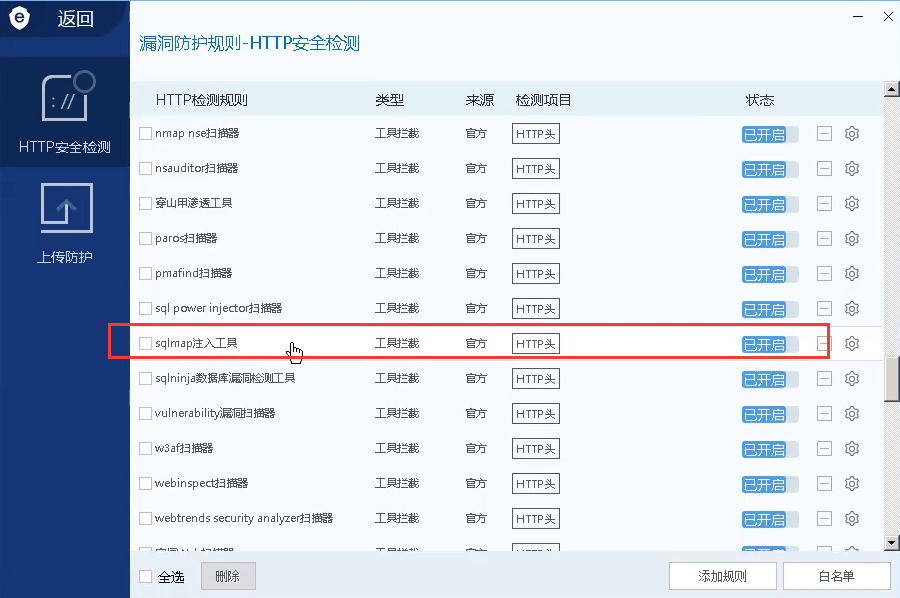900x598 pixels.
Task: Click minus icon for nmap nse扫描器
Action: pyautogui.click(x=824, y=134)
